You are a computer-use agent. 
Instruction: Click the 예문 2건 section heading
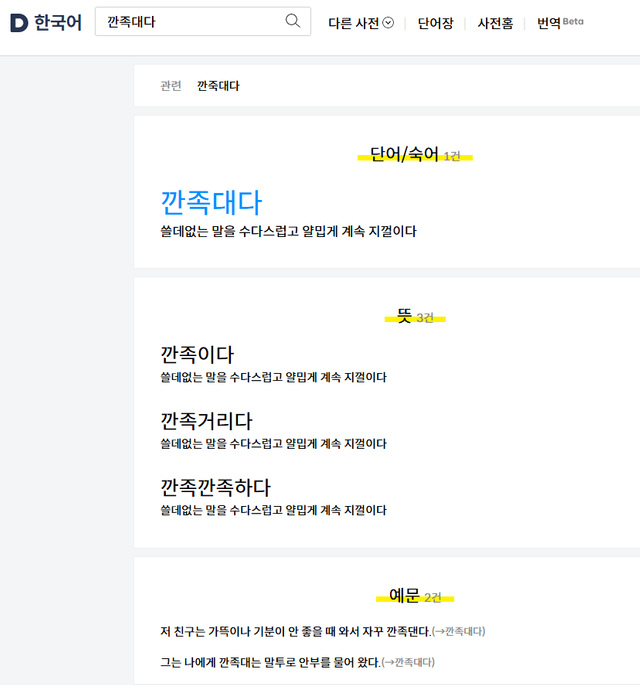point(415,596)
